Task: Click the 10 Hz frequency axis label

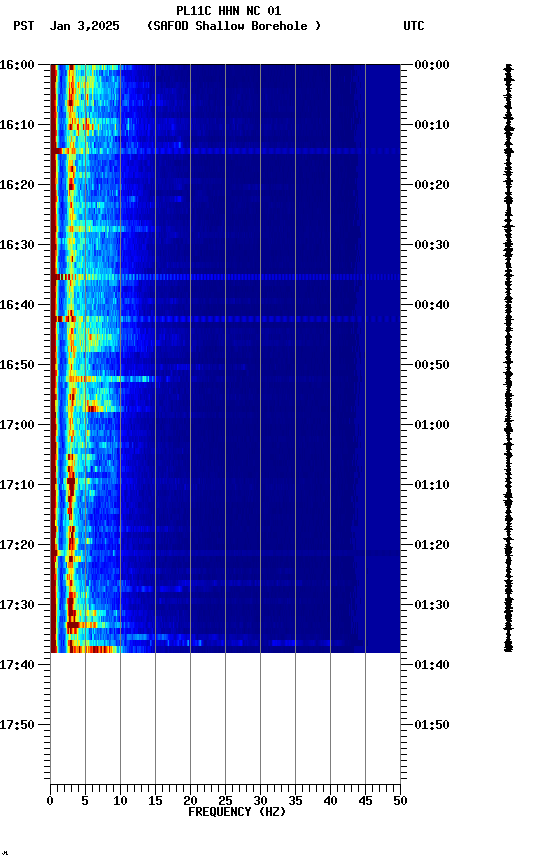Action: point(120,801)
